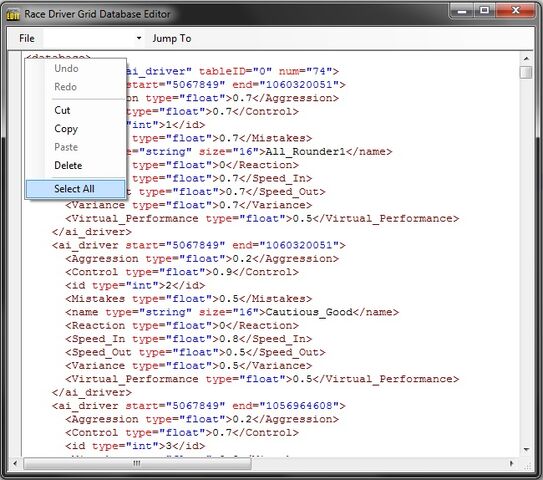Click the vertical scrollbar down arrow
543x480 pixels.
pyautogui.click(x=526, y=449)
